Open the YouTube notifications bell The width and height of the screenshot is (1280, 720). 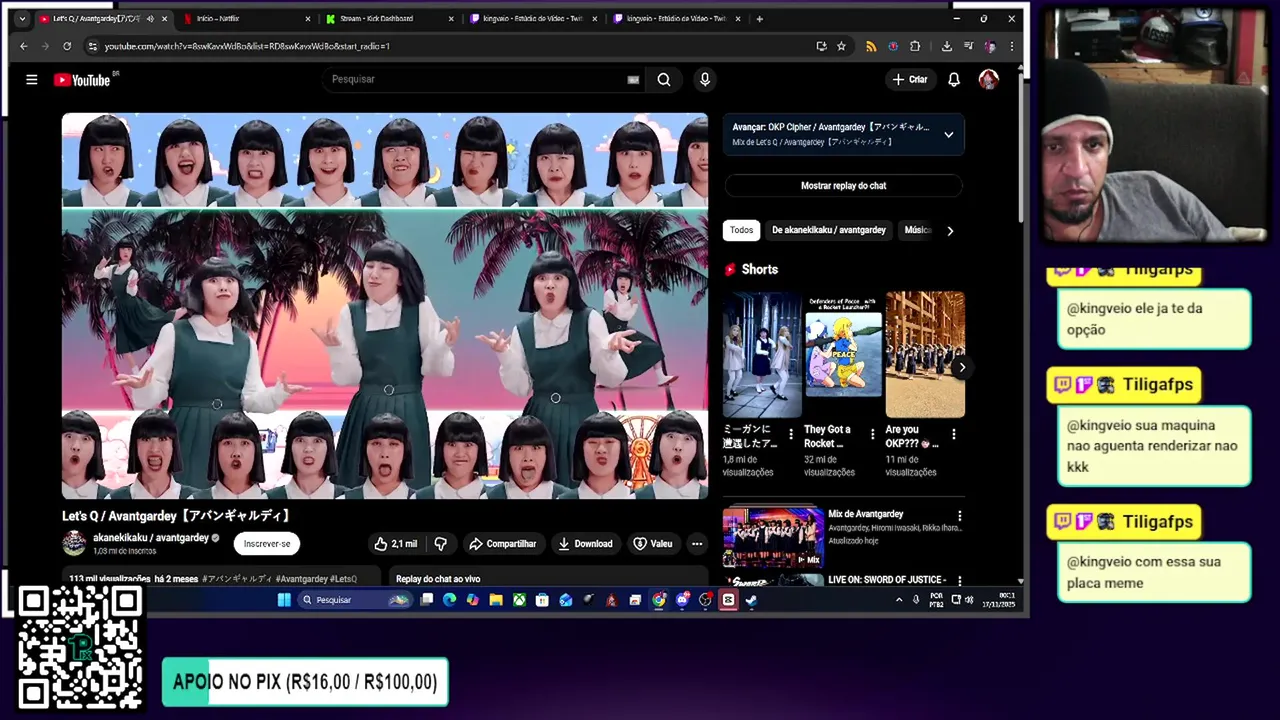(954, 79)
